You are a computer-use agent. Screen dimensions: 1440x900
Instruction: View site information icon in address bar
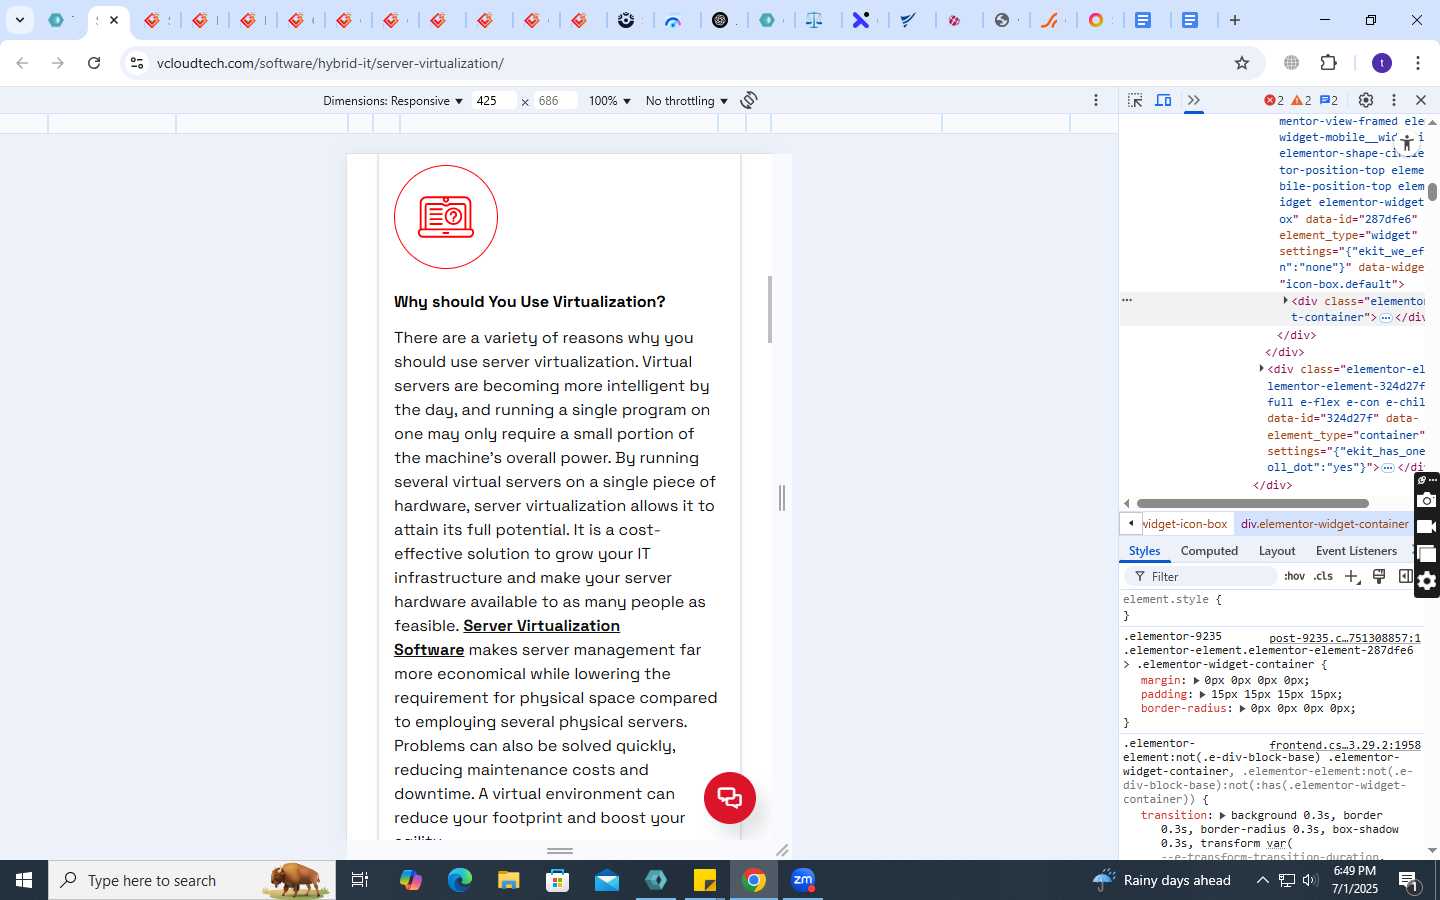(x=137, y=63)
